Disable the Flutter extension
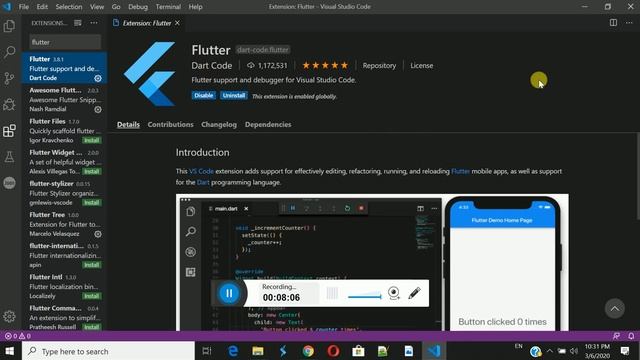Screen dimensions: 640x360 point(204,96)
